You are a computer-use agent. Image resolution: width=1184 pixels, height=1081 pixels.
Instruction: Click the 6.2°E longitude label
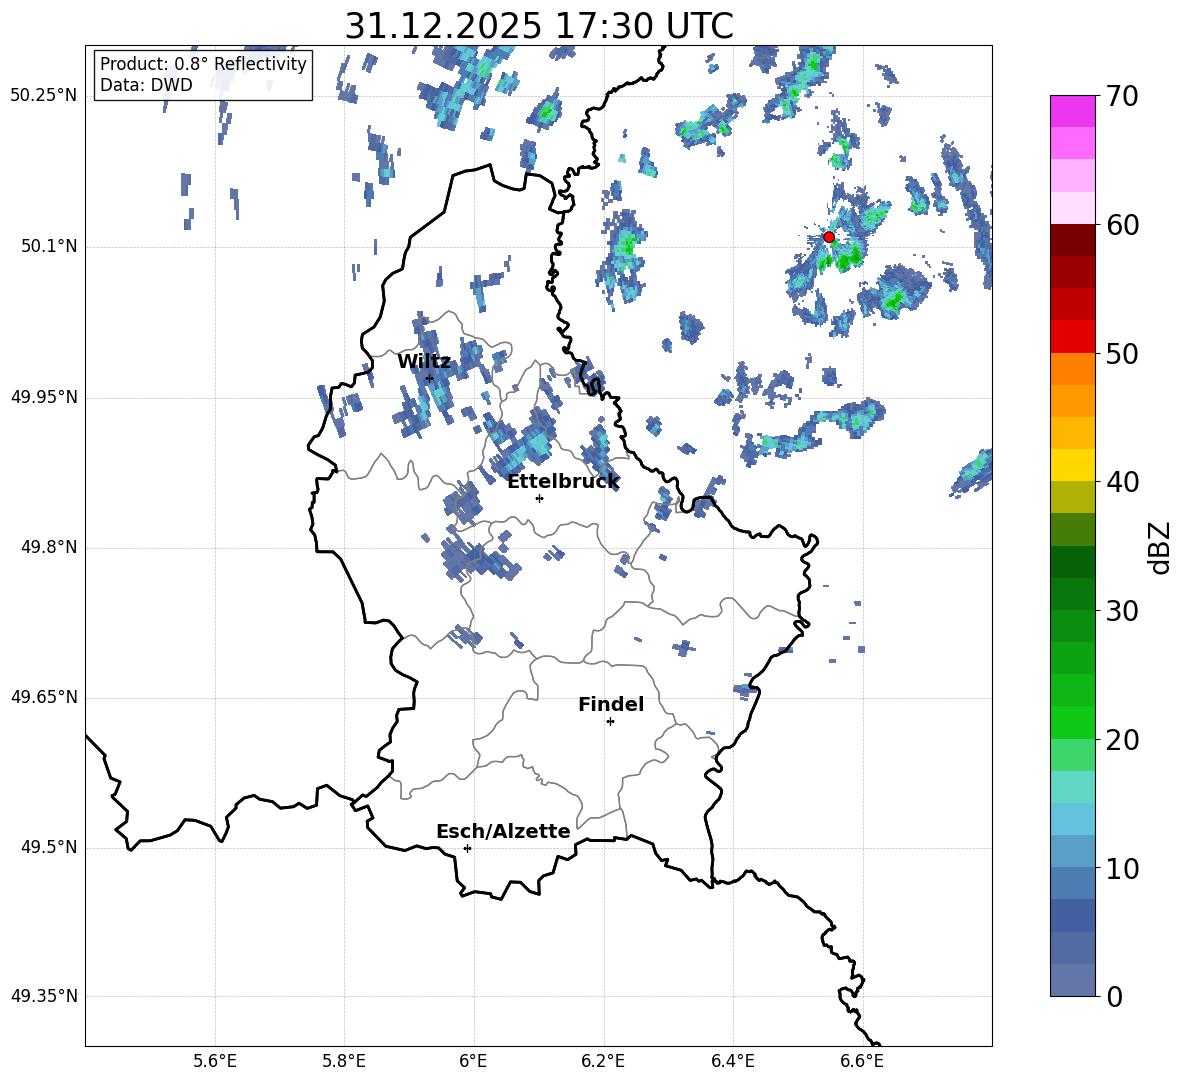point(603,1061)
